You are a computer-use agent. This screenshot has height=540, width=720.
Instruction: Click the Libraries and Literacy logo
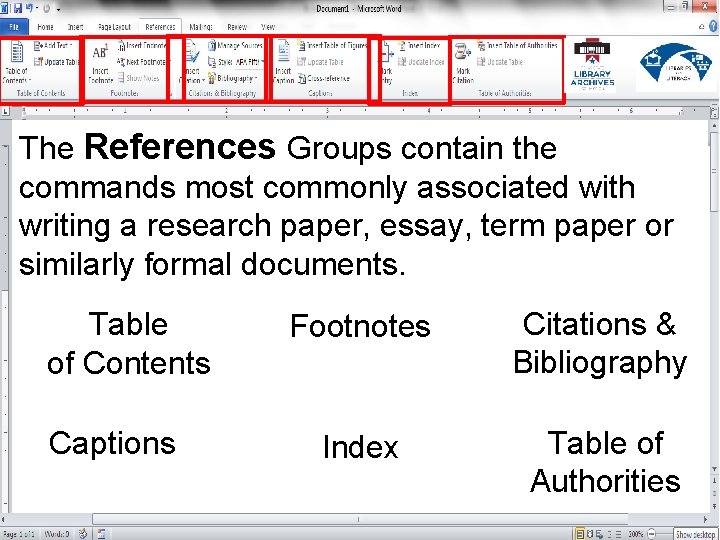click(678, 63)
